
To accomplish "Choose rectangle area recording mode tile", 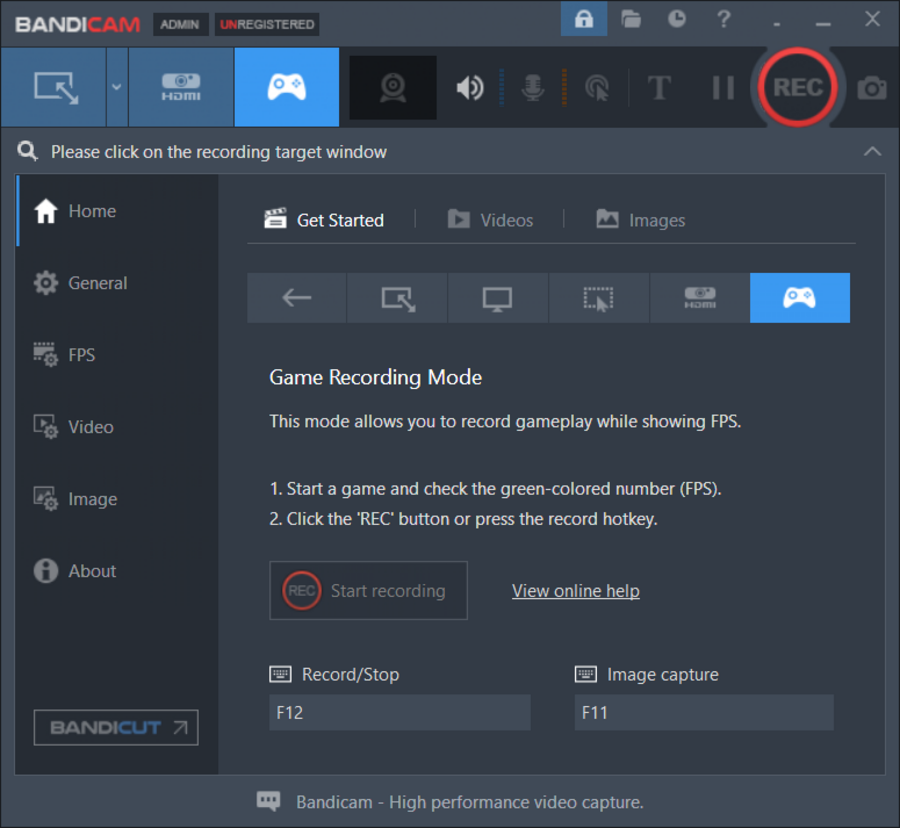I will click(x=397, y=298).
